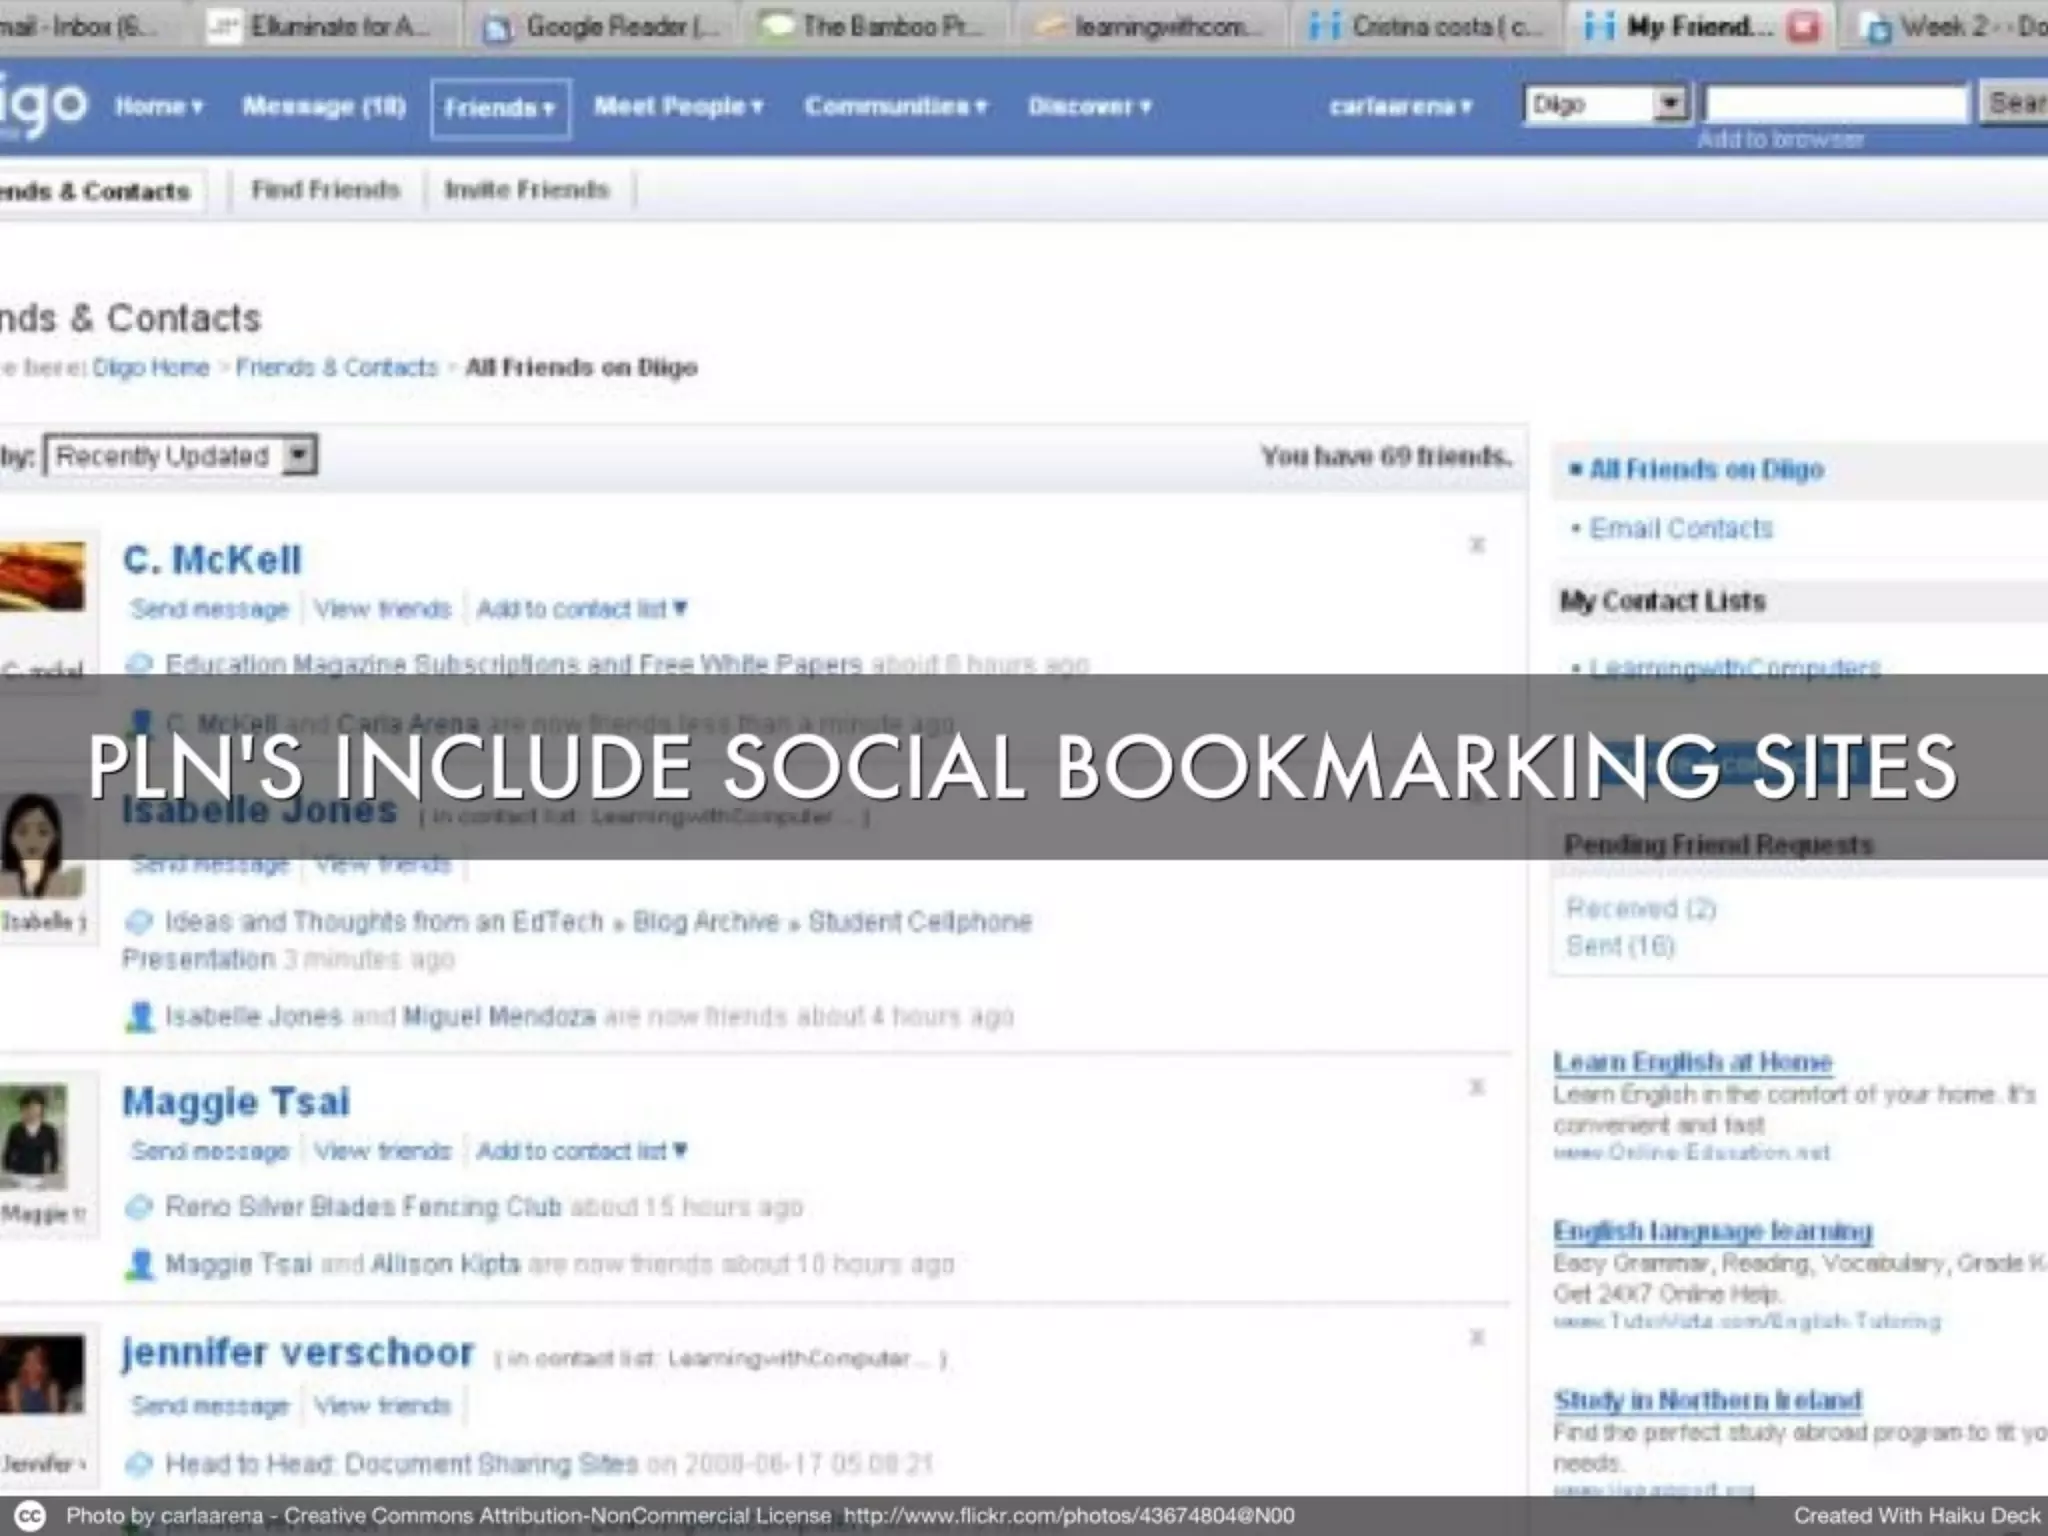Screen dimensions: 2048x1536
Task: Click friend icon beside Maggie Tsai and Allison
Action: pyautogui.click(x=140, y=1265)
